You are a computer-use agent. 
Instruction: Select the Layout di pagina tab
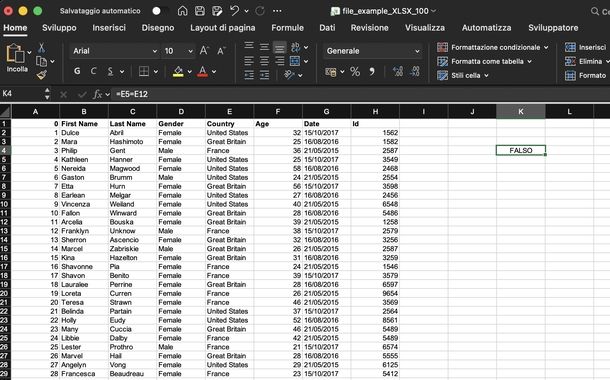[223, 28]
